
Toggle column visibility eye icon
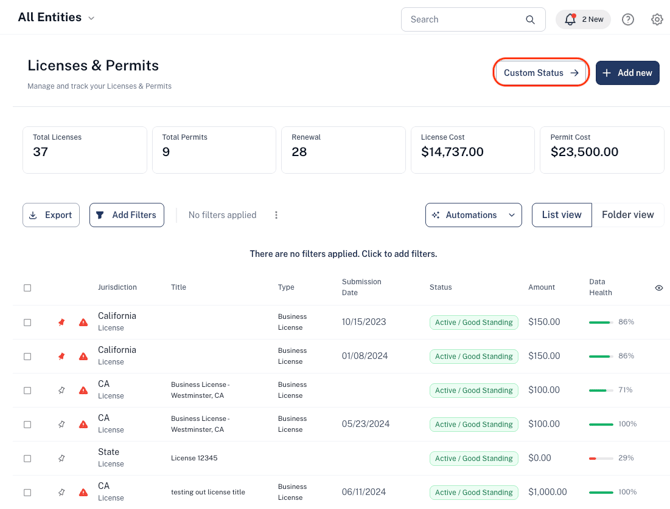pyautogui.click(x=659, y=288)
